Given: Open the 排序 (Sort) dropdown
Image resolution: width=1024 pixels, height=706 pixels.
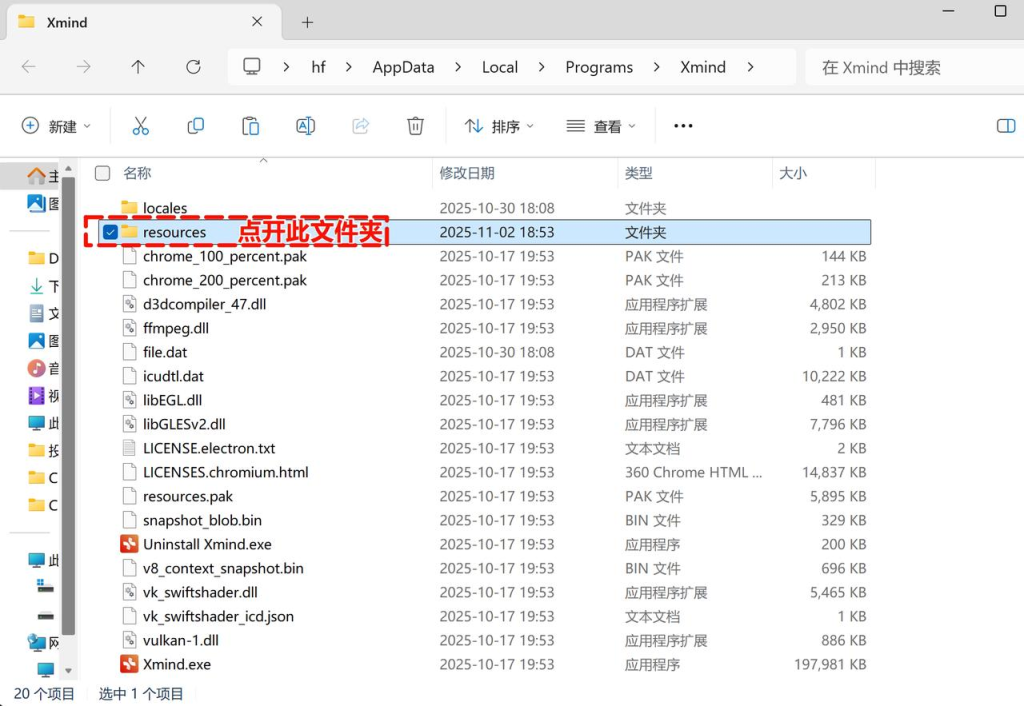Looking at the screenshot, I should 499,125.
